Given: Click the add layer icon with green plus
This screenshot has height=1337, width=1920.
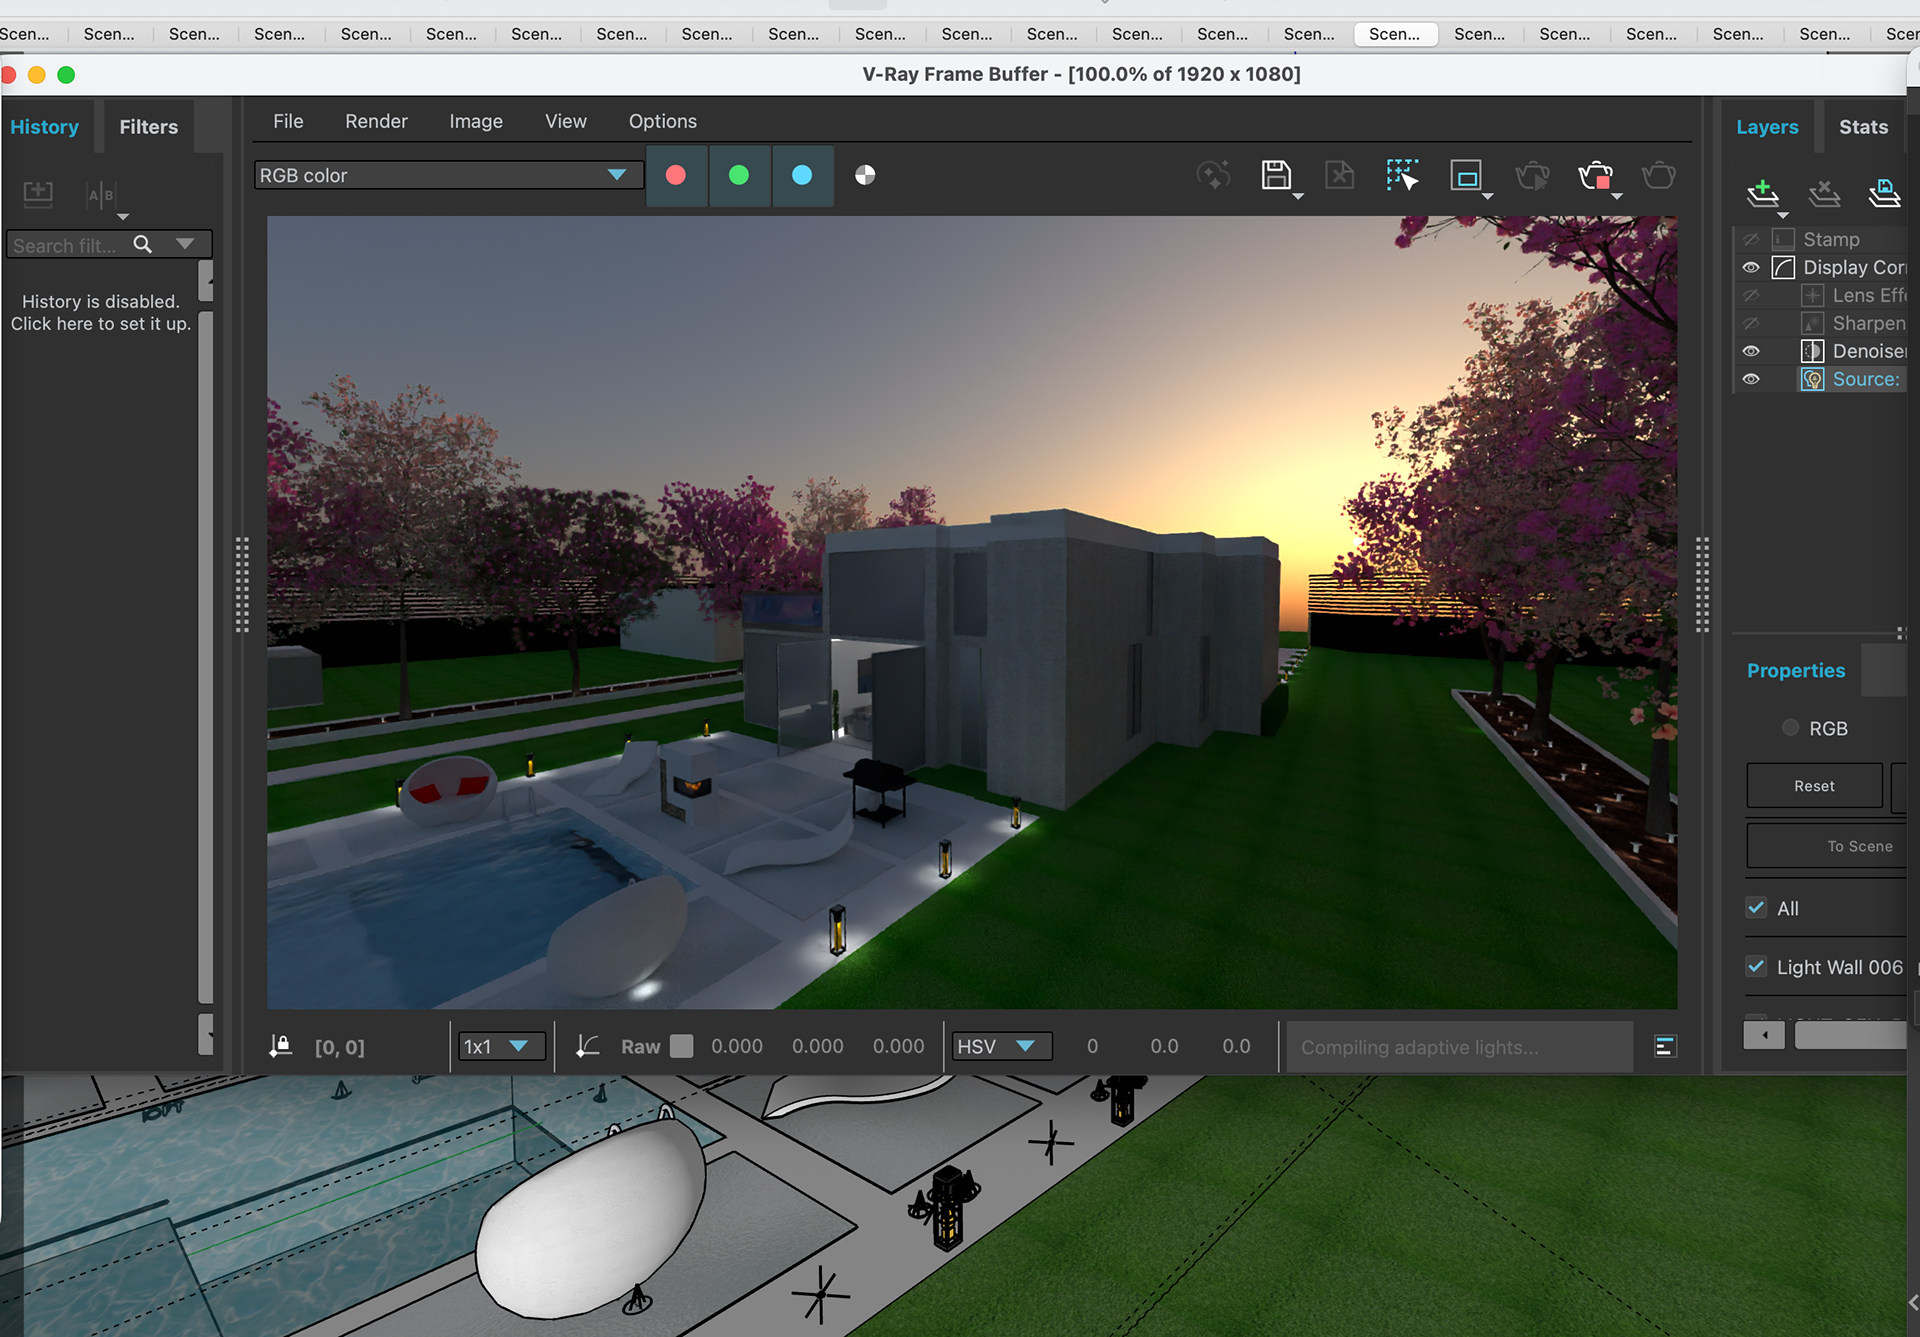Looking at the screenshot, I should click(1762, 192).
